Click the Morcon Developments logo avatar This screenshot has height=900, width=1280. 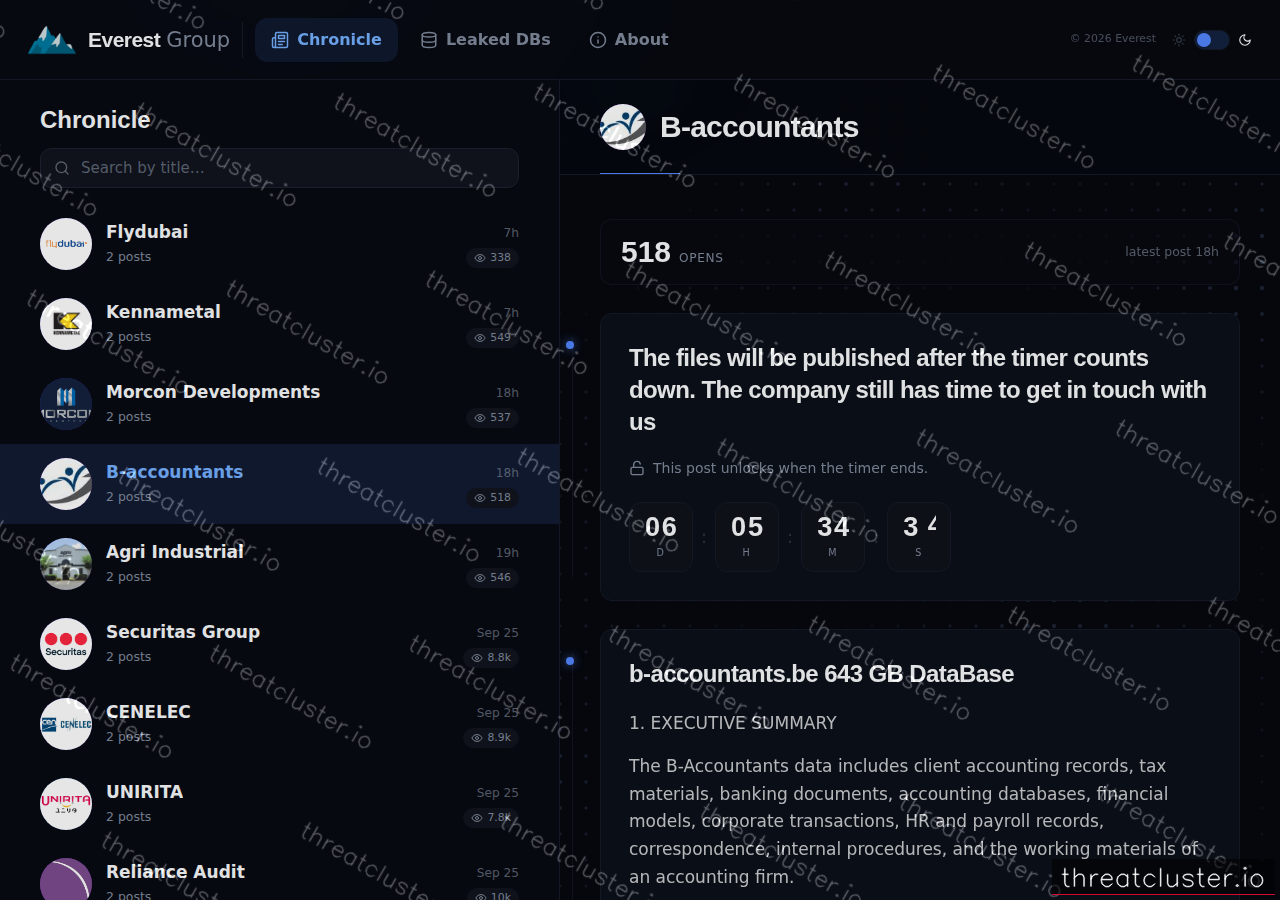click(66, 404)
